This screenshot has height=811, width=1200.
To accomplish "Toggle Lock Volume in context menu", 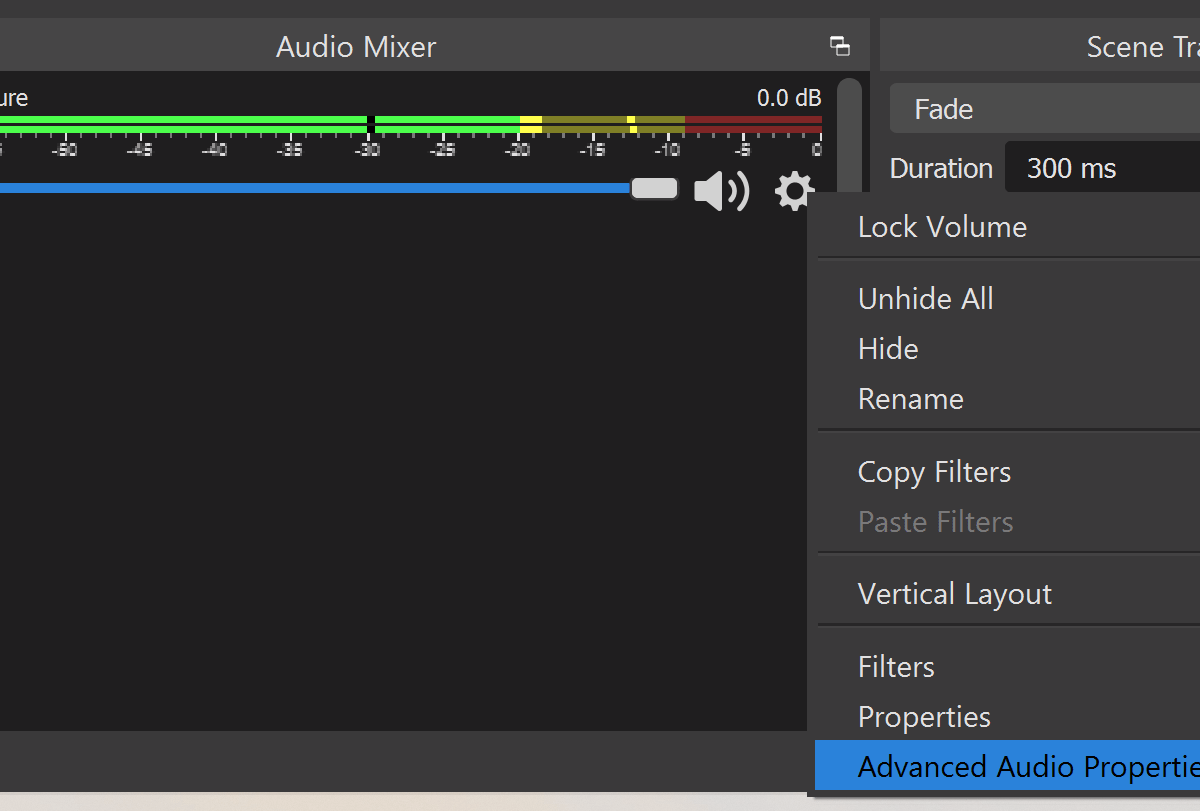I will [x=942, y=227].
